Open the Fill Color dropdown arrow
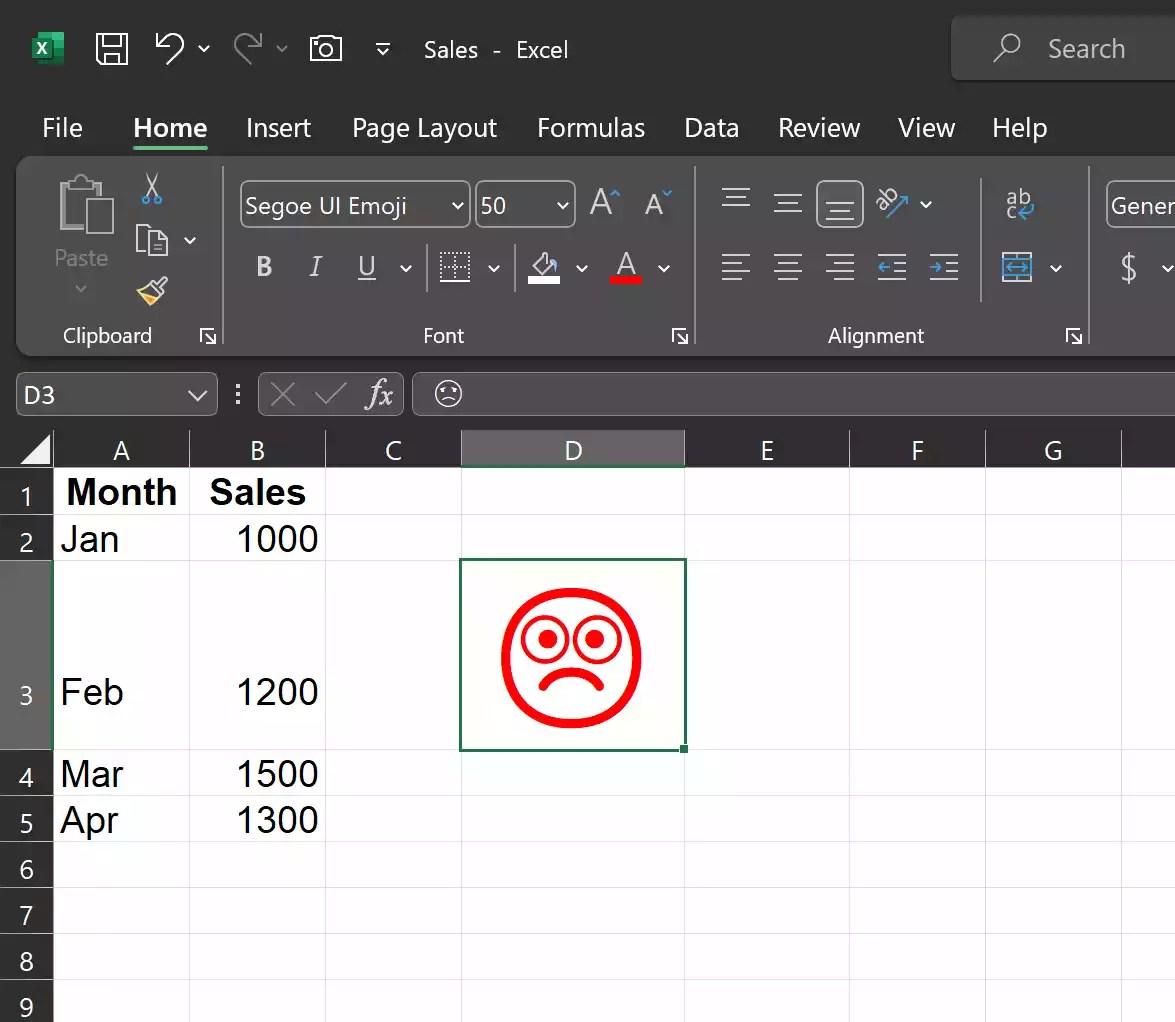The height and width of the screenshot is (1022, 1175). coord(583,268)
